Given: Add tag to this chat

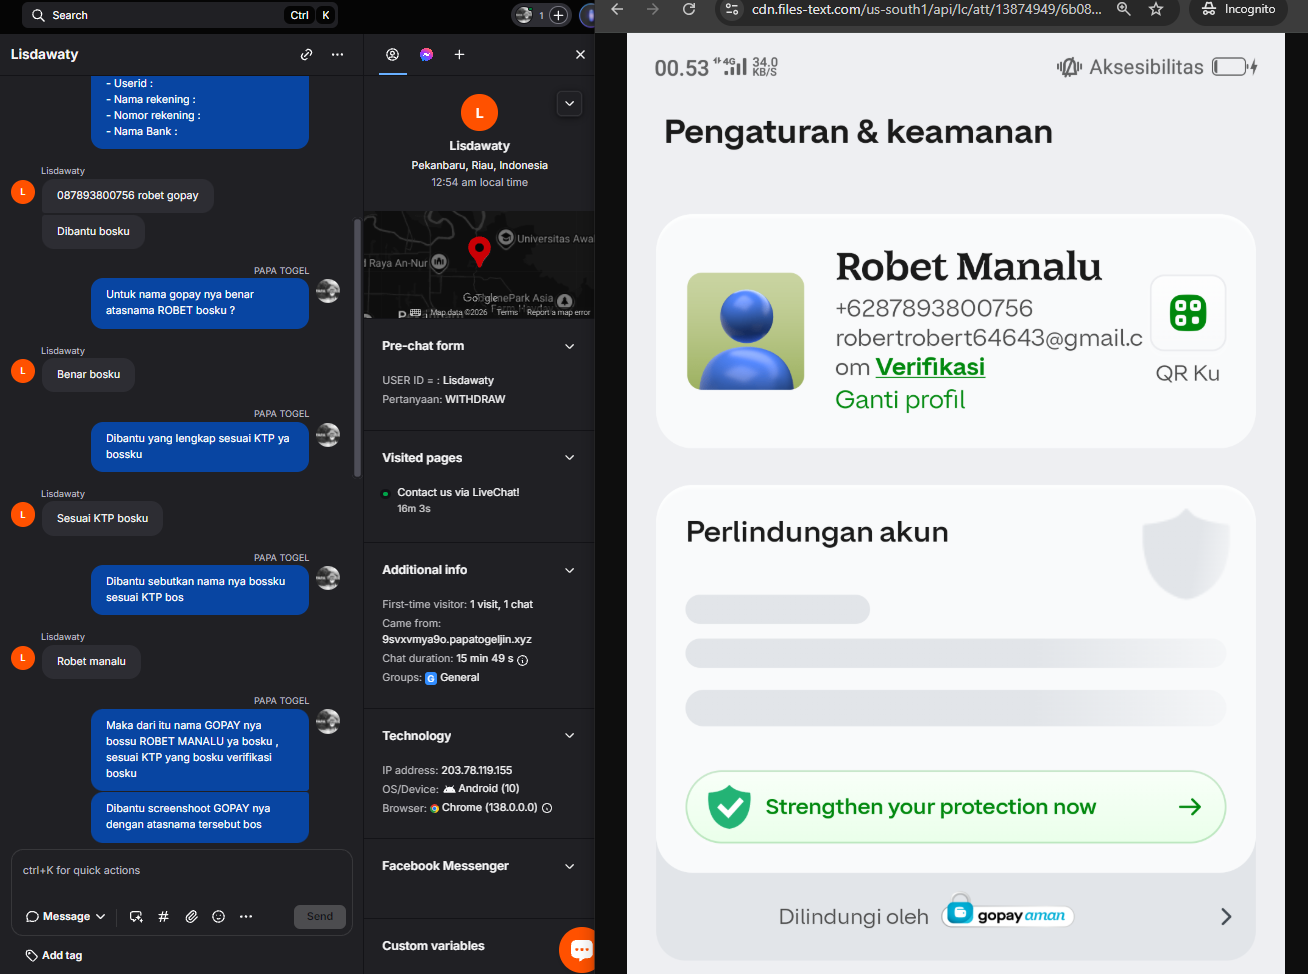Looking at the screenshot, I should [54, 955].
